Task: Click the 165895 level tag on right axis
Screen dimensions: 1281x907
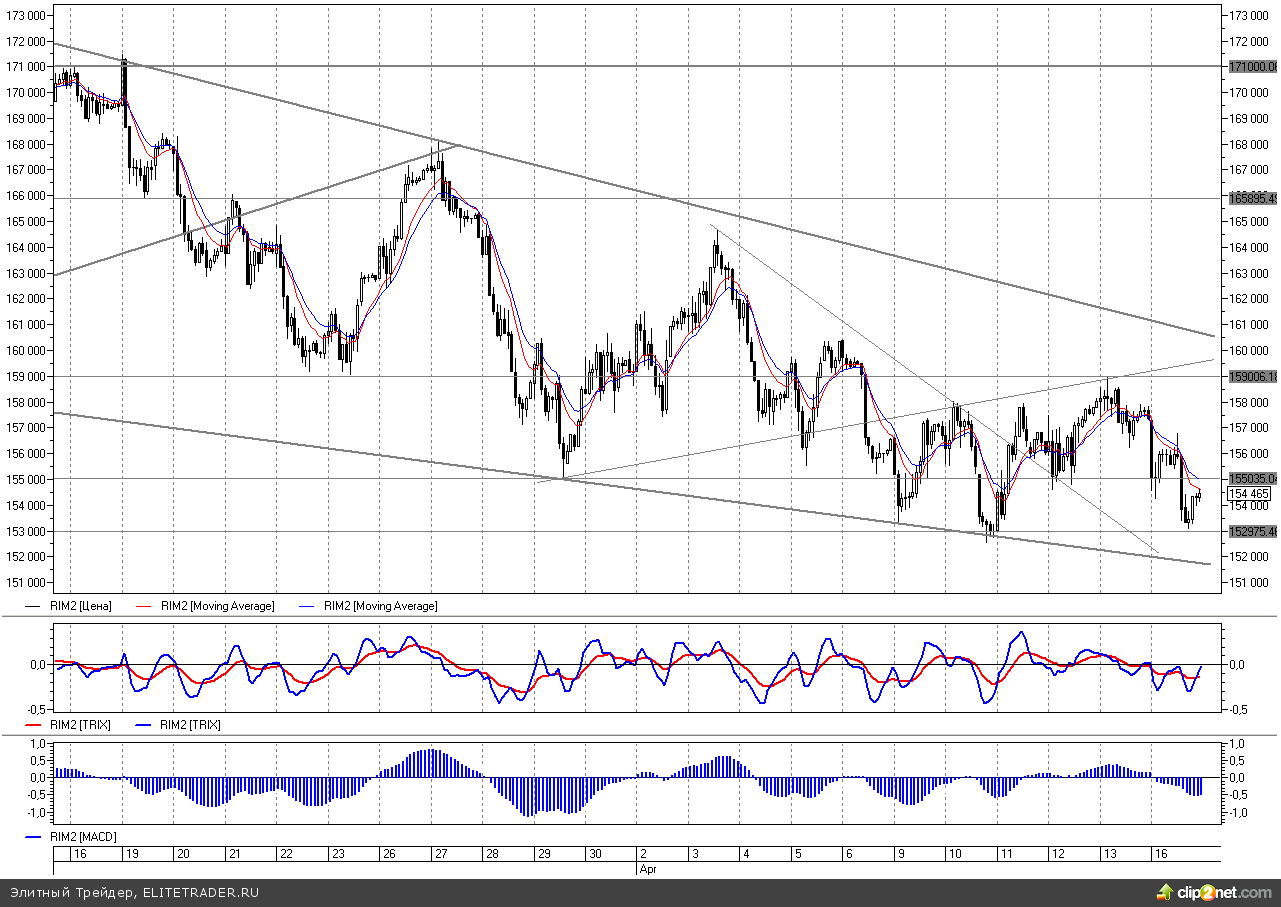Action: click(1253, 198)
